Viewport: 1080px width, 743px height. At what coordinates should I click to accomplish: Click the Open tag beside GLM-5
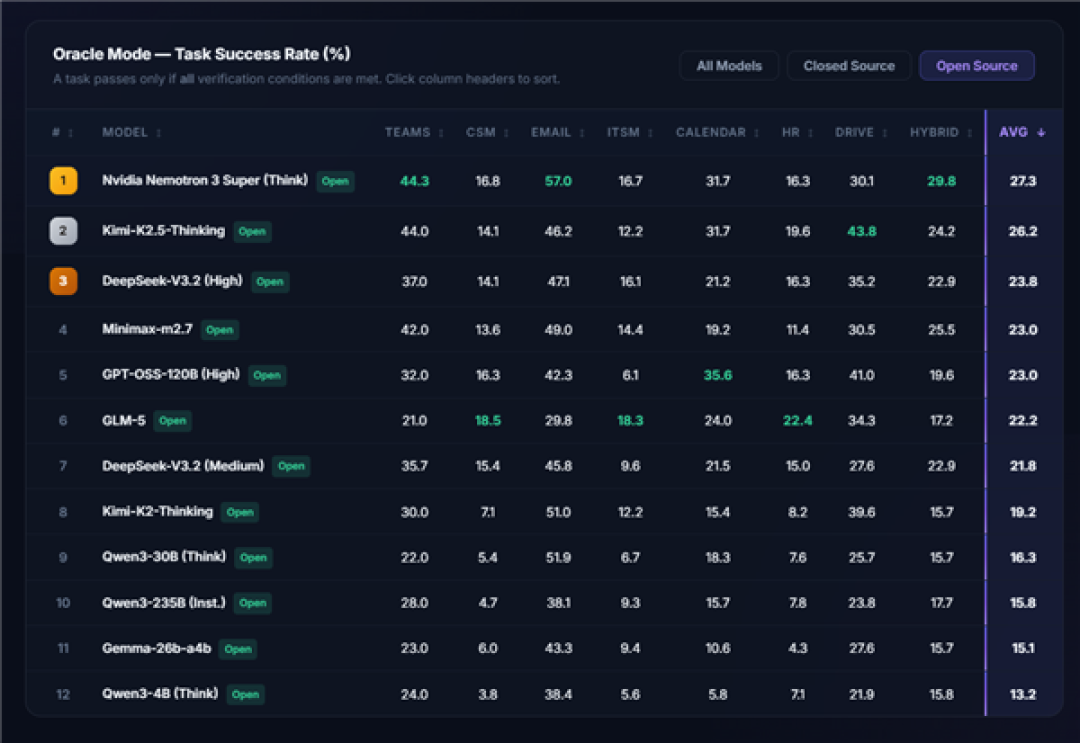point(172,421)
